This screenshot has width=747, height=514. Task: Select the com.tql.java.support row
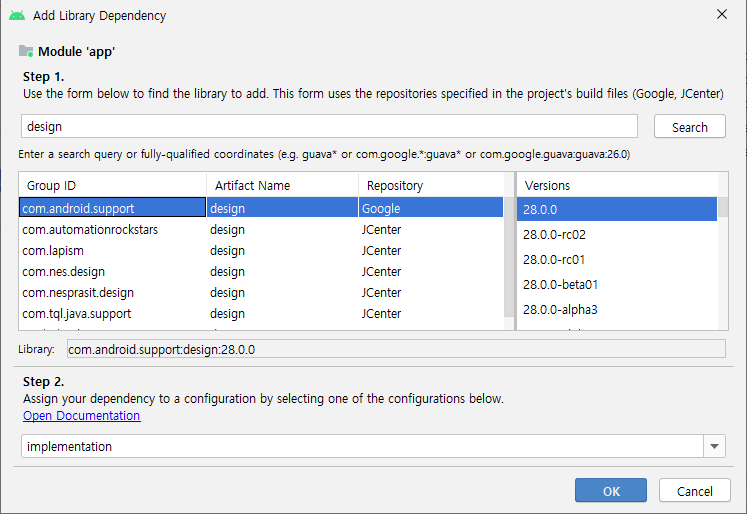coord(261,313)
